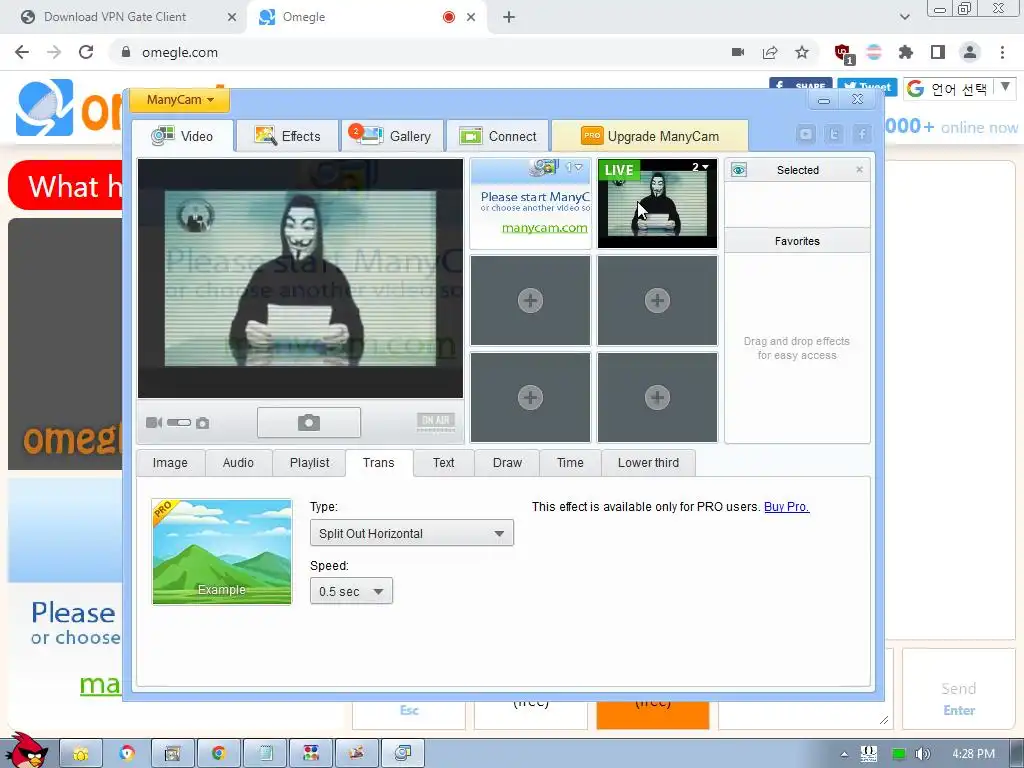Click the ON AIR indicator
Image resolution: width=1024 pixels, height=768 pixels.
point(436,421)
